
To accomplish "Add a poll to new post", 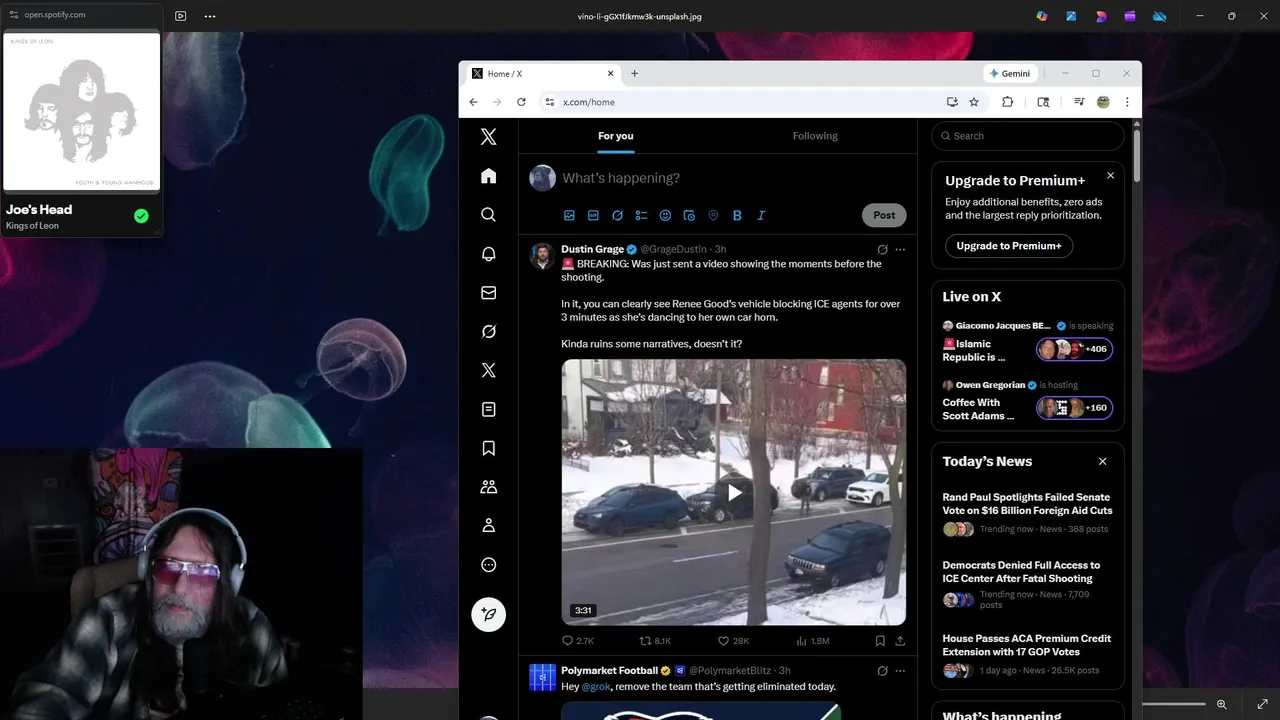I will pyautogui.click(x=641, y=215).
